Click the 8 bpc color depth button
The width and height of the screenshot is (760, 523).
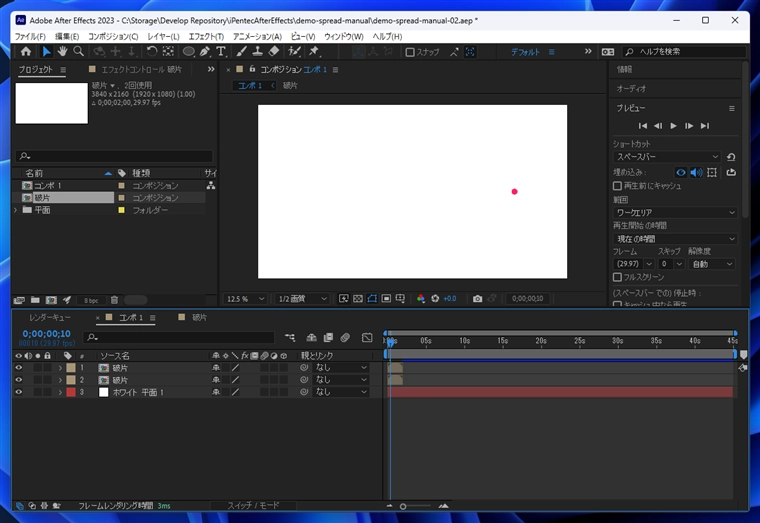[x=91, y=301]
